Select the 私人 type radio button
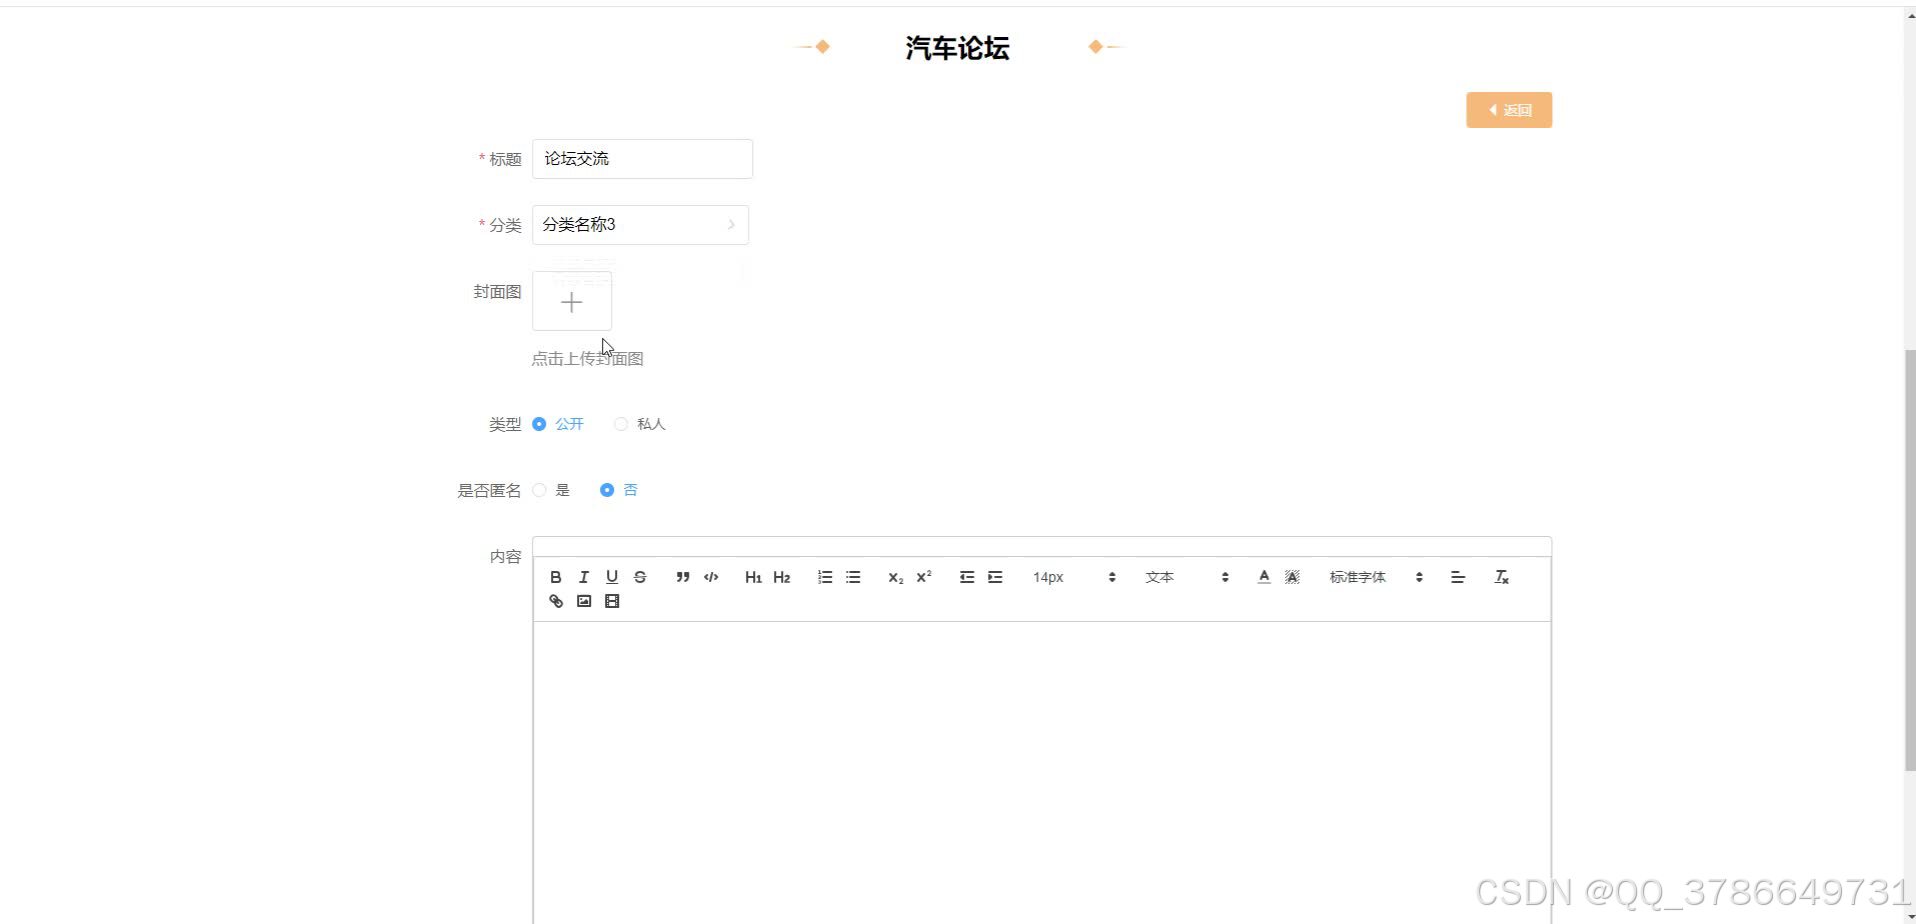 [x=620, y=424]
